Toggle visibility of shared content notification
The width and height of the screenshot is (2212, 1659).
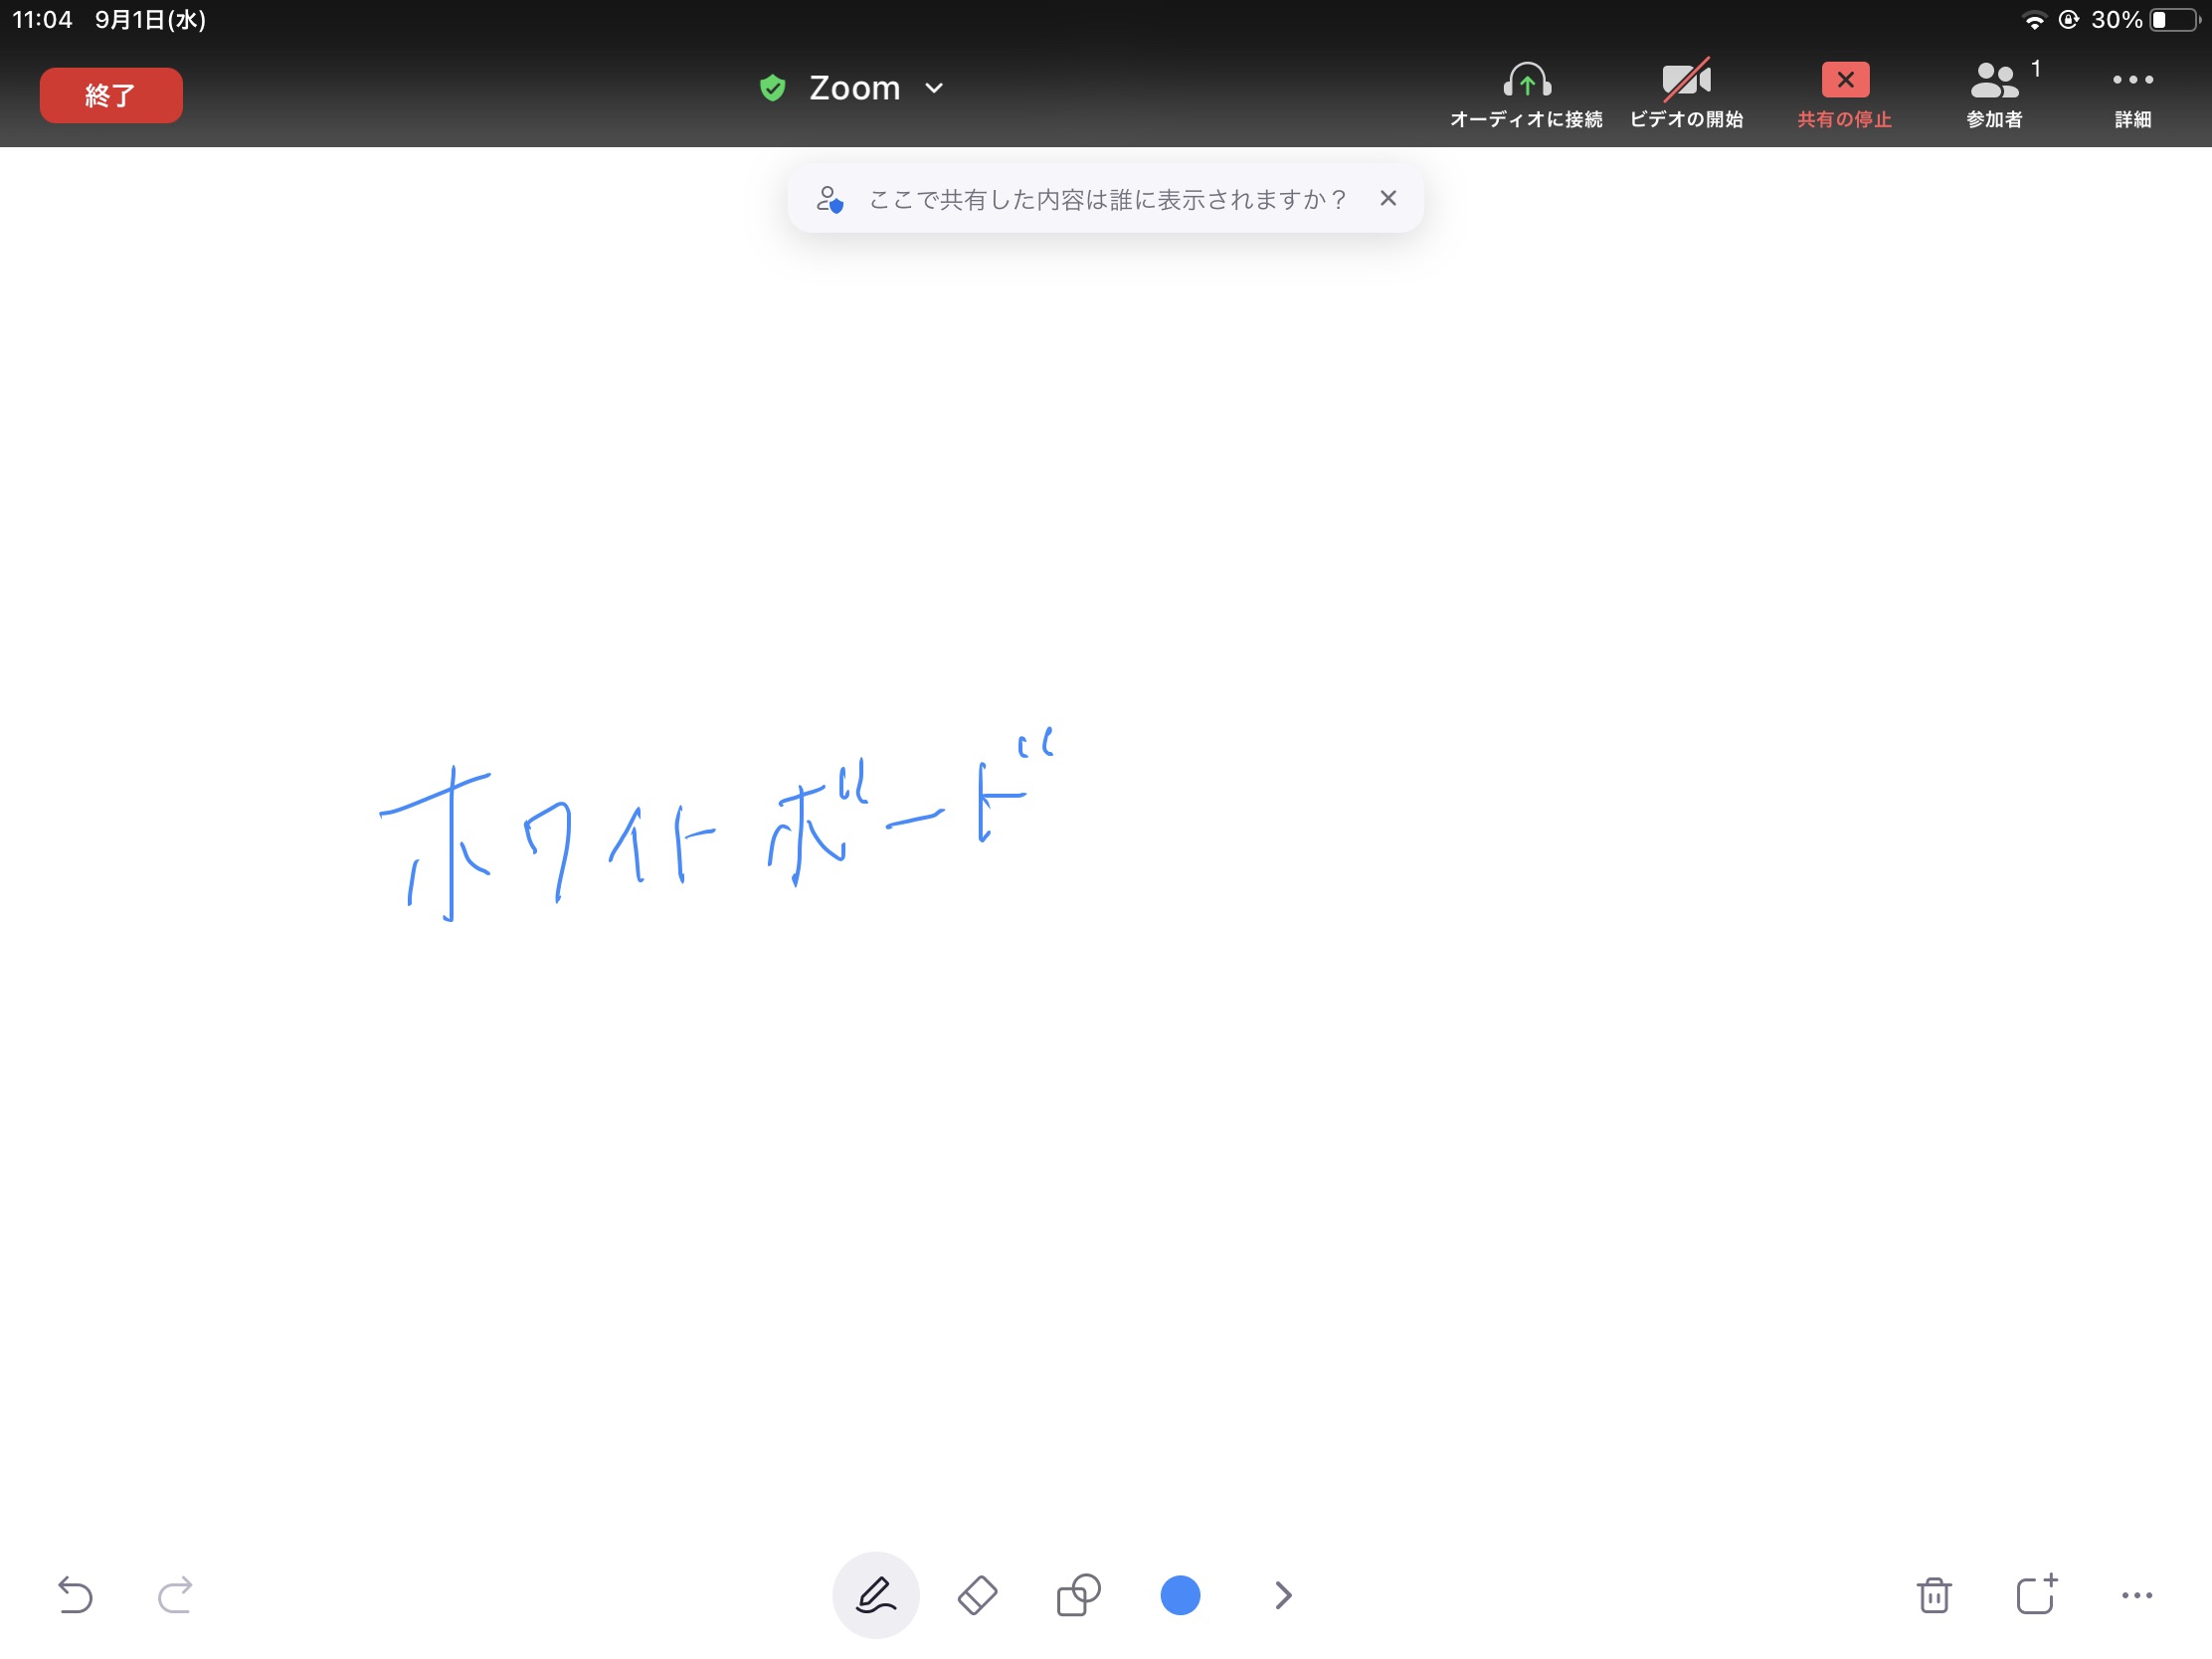point(1388,199)
